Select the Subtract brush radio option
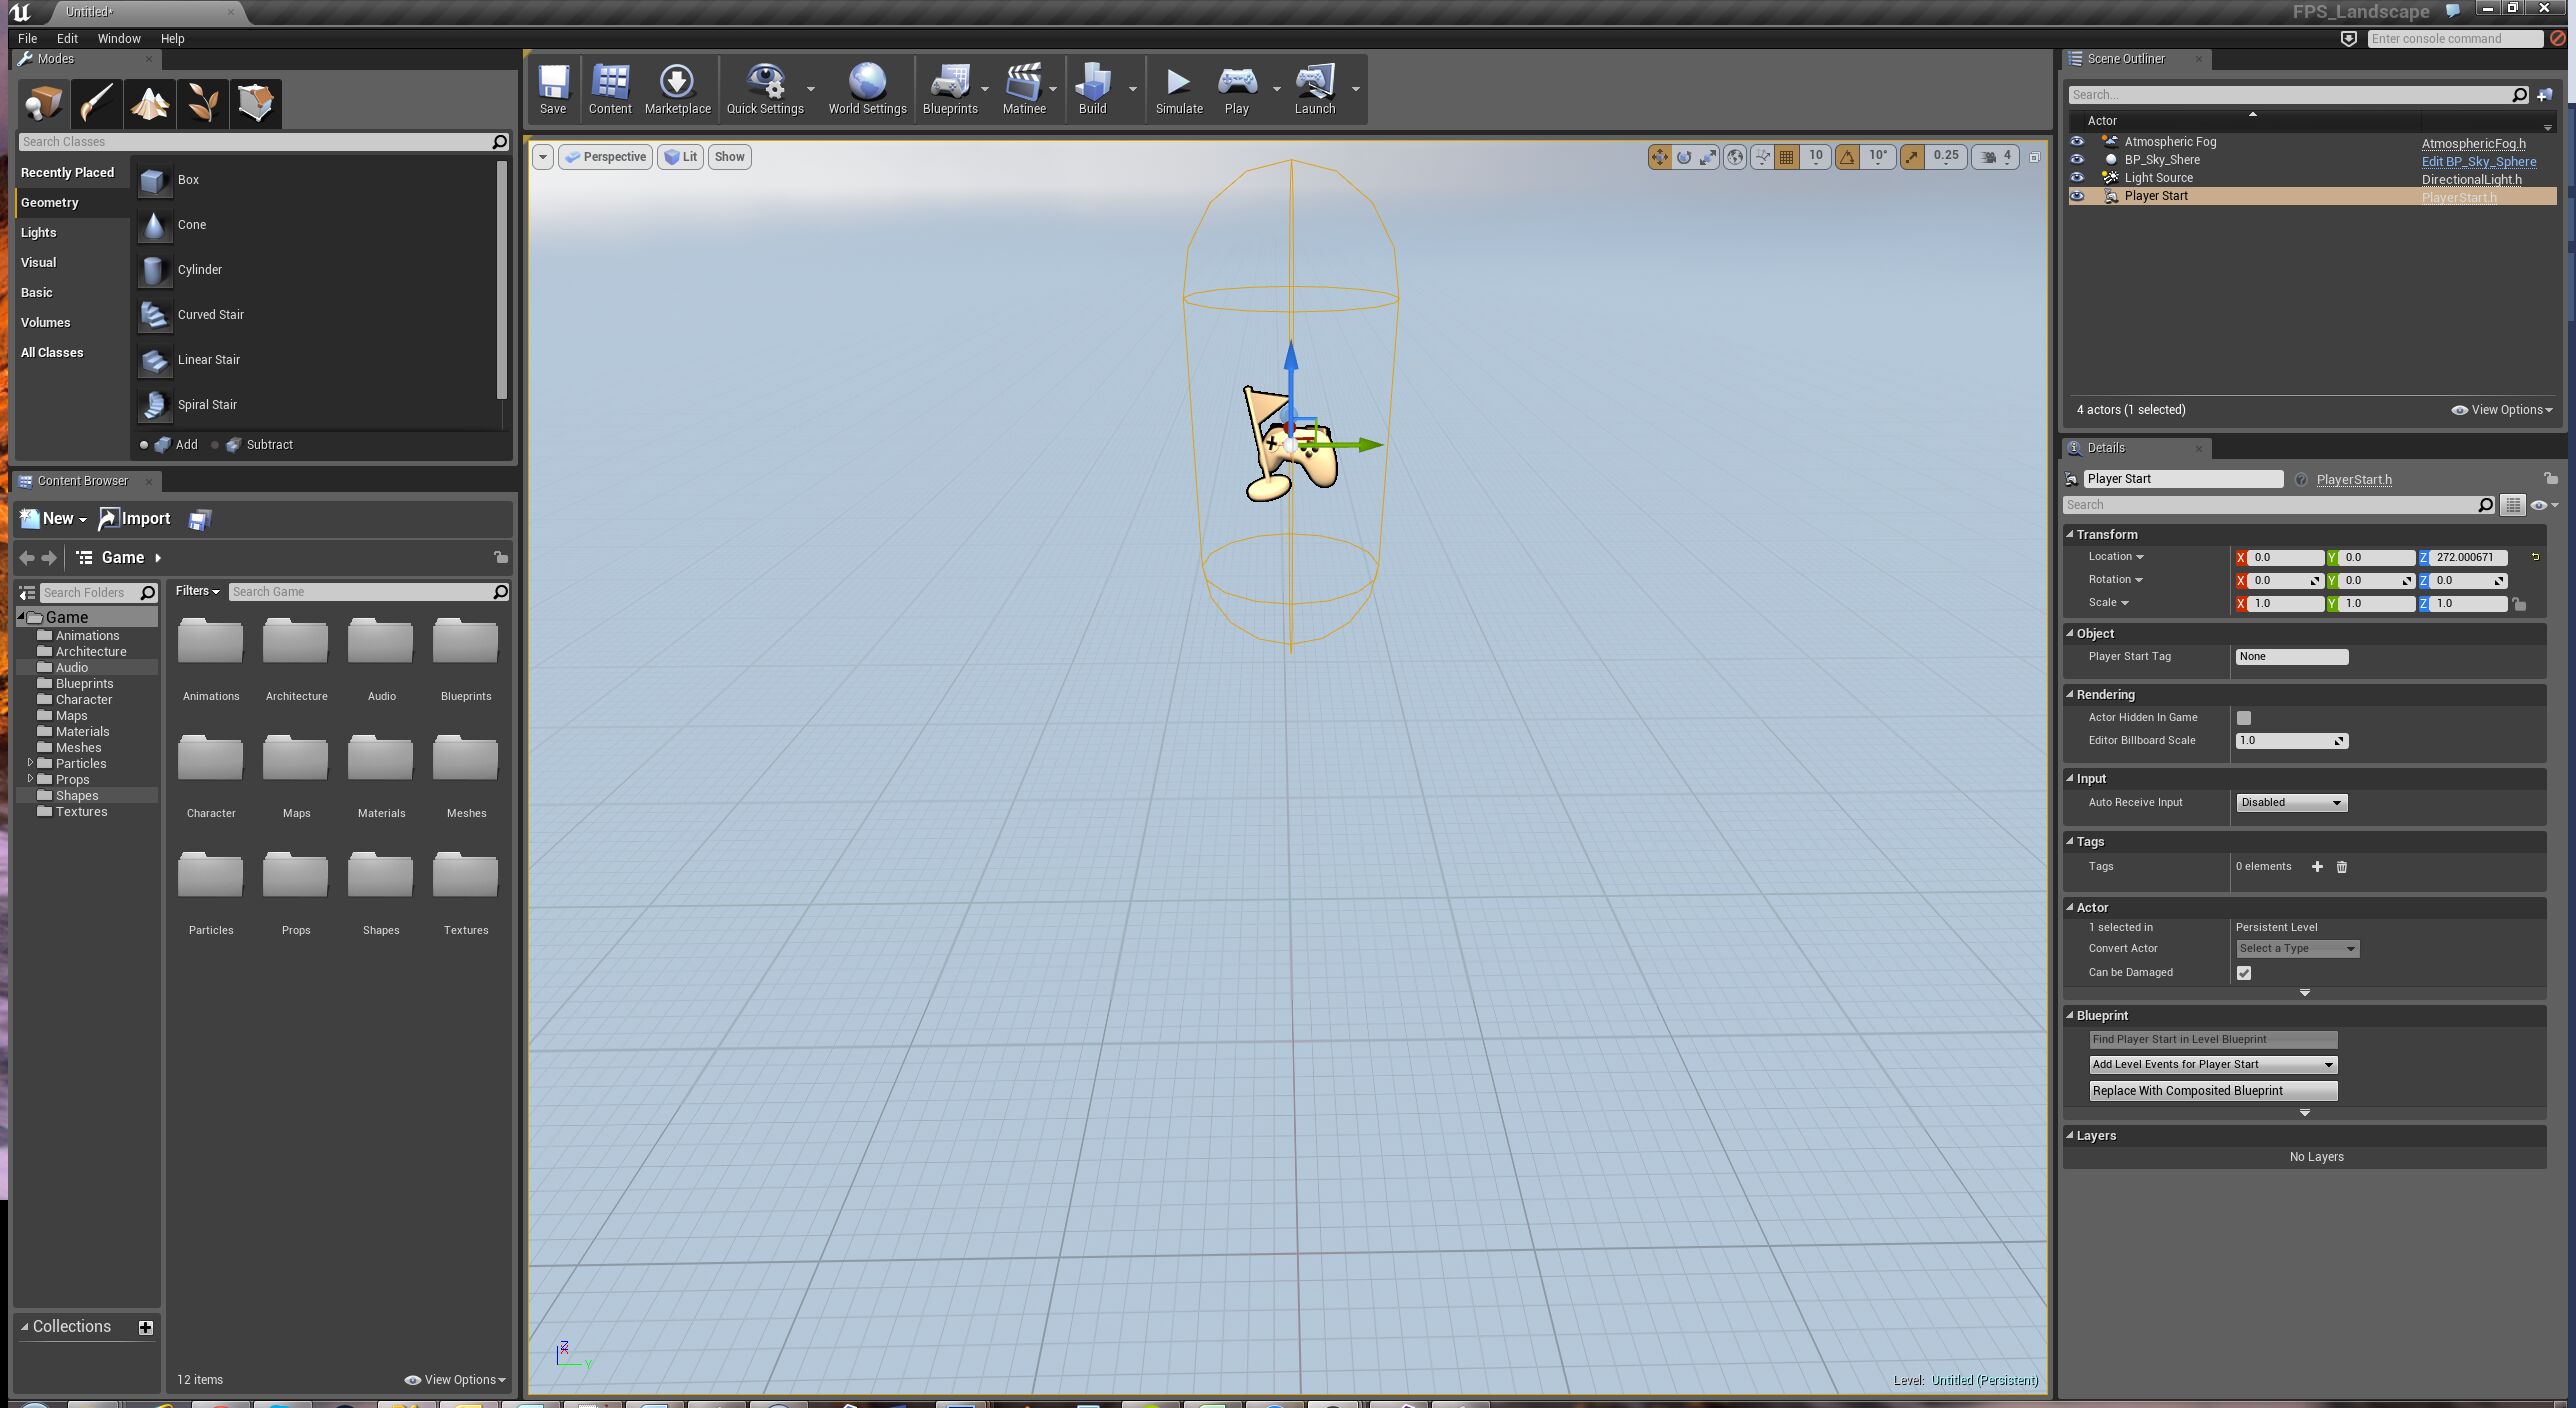 215,445
